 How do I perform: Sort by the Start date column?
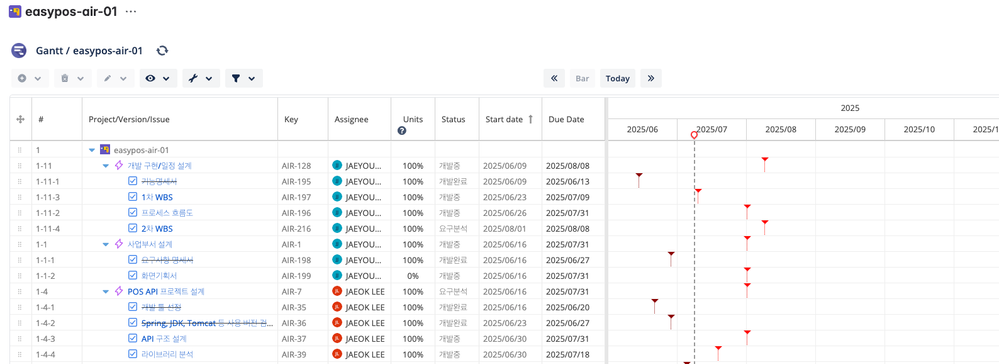click(x=509, y=119)
